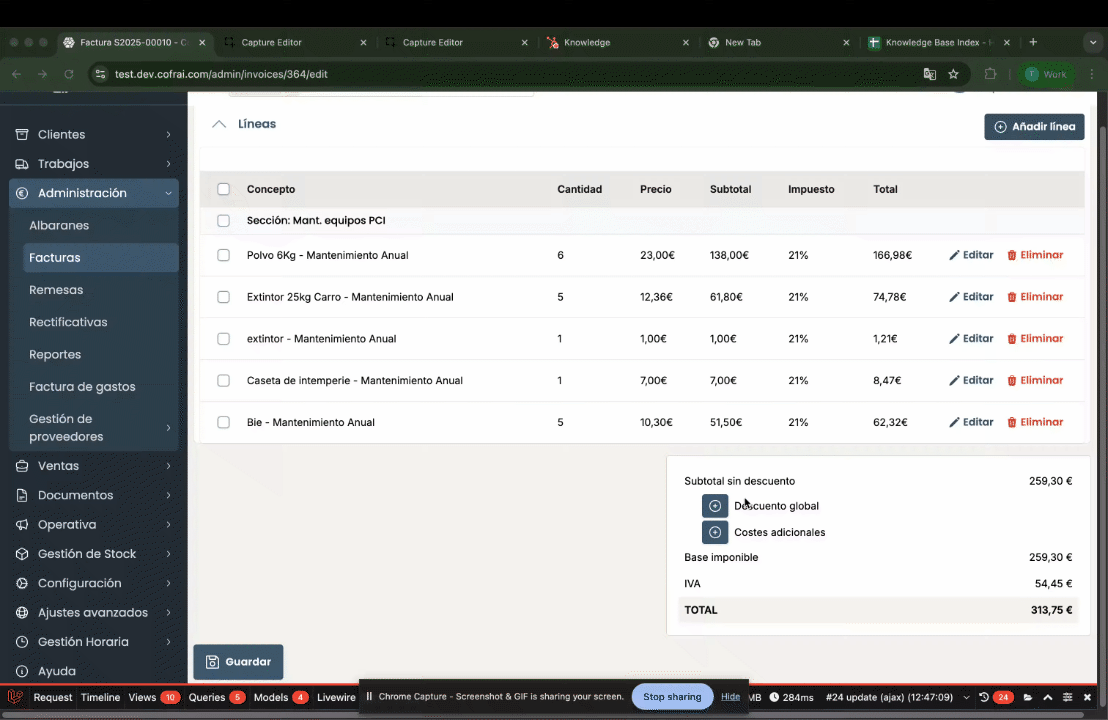This screenshot has height=720, width=1108.
Task: Collapse the Líneas section chevron
Action: 219,124
